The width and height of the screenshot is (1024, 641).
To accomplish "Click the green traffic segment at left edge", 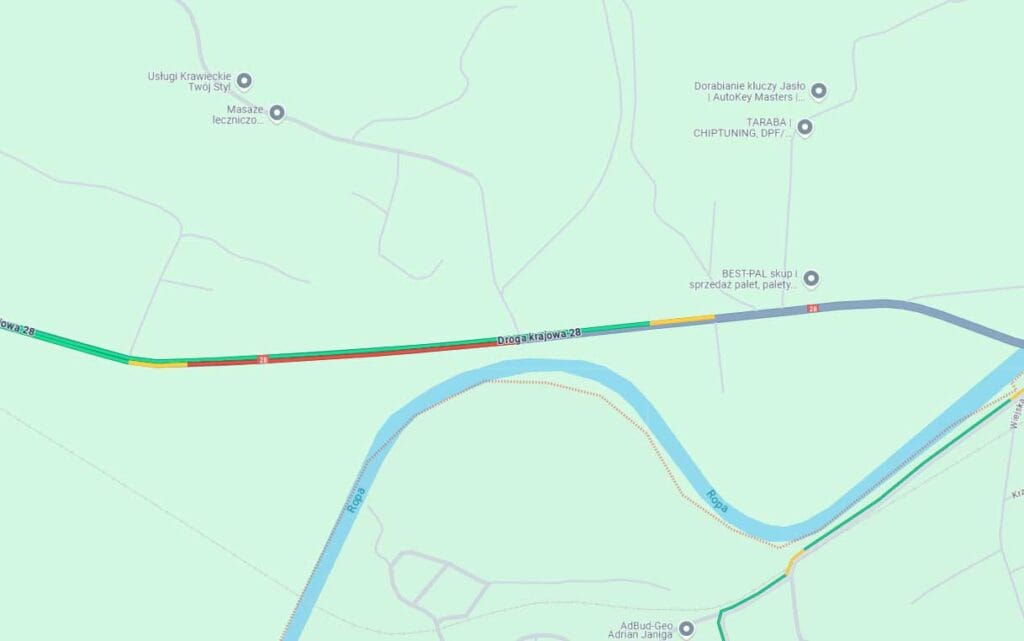I will click(65, 342).
